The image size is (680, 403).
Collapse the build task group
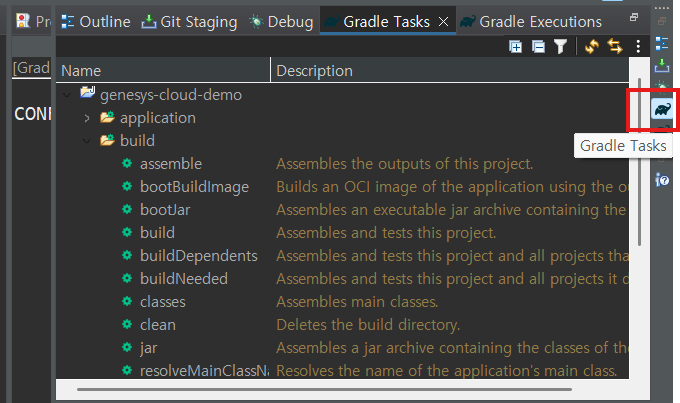(x=87, y=141)
